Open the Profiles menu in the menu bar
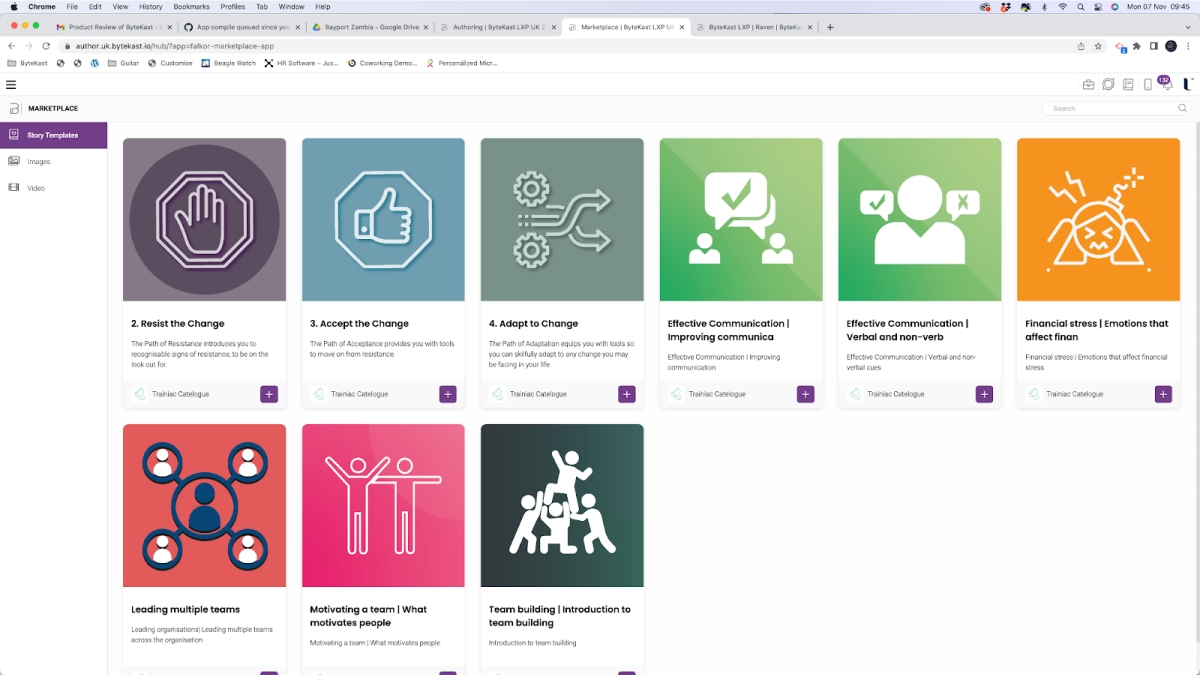The width and height of the screenshot is (1200, 675). coord(232,6)
